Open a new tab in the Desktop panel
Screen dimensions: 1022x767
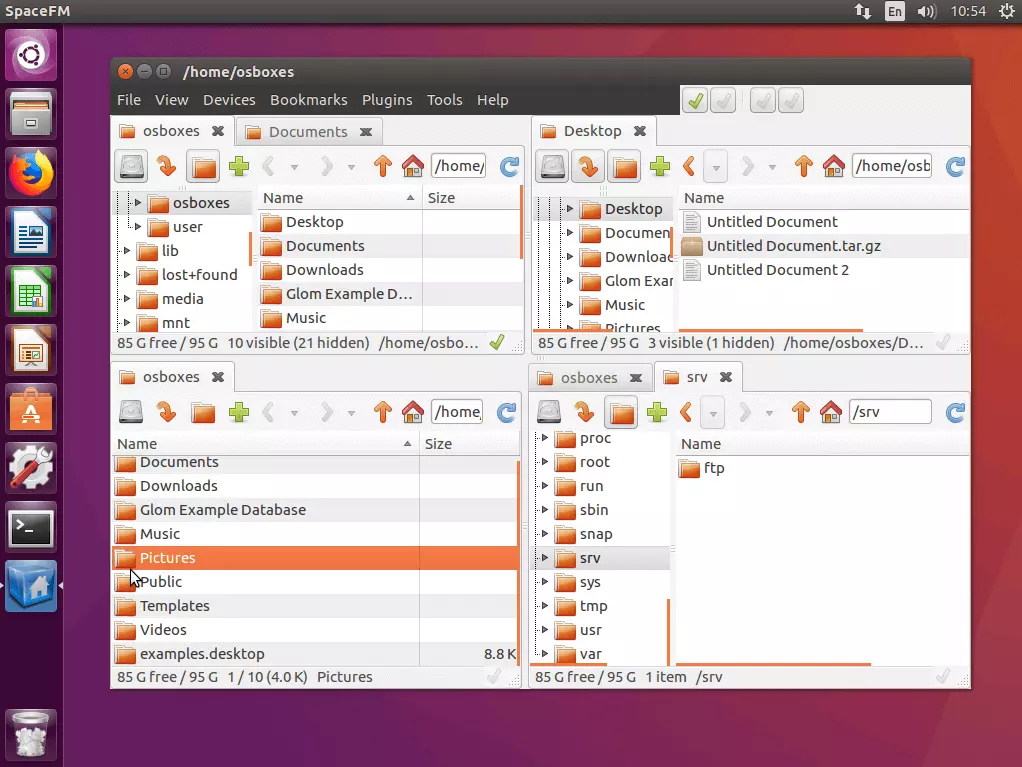click(x=660, y=166)
